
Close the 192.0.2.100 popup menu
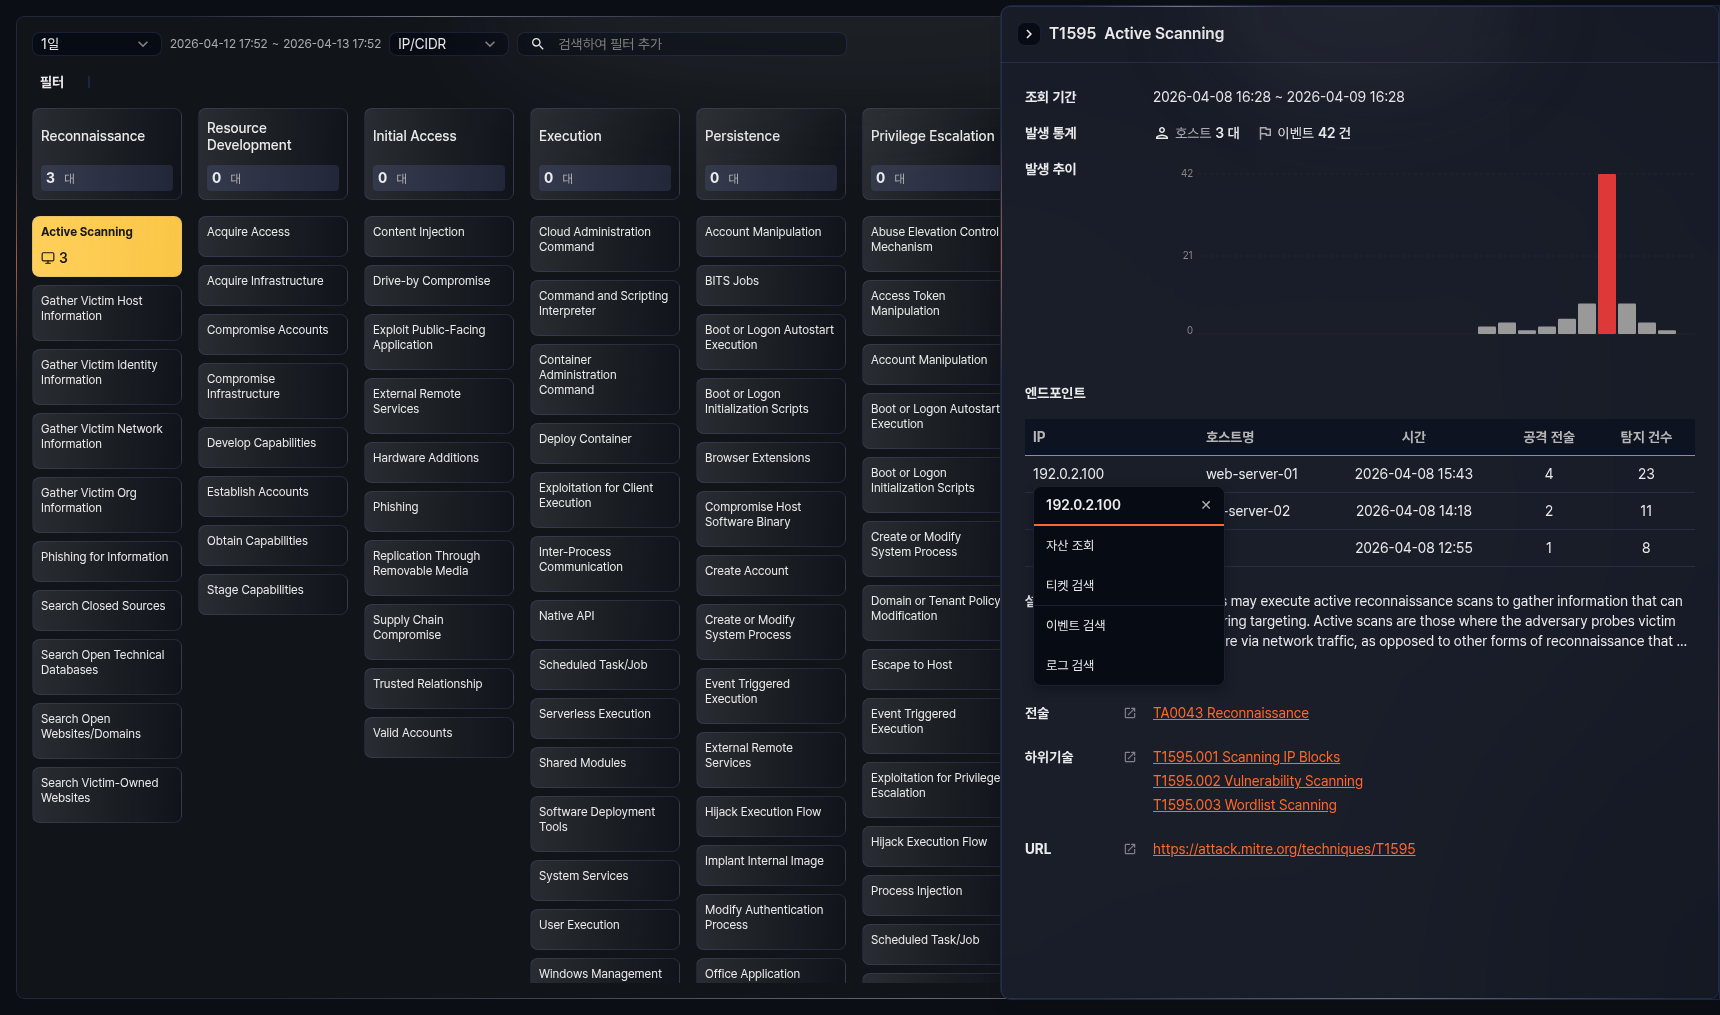pos(1206,505)
